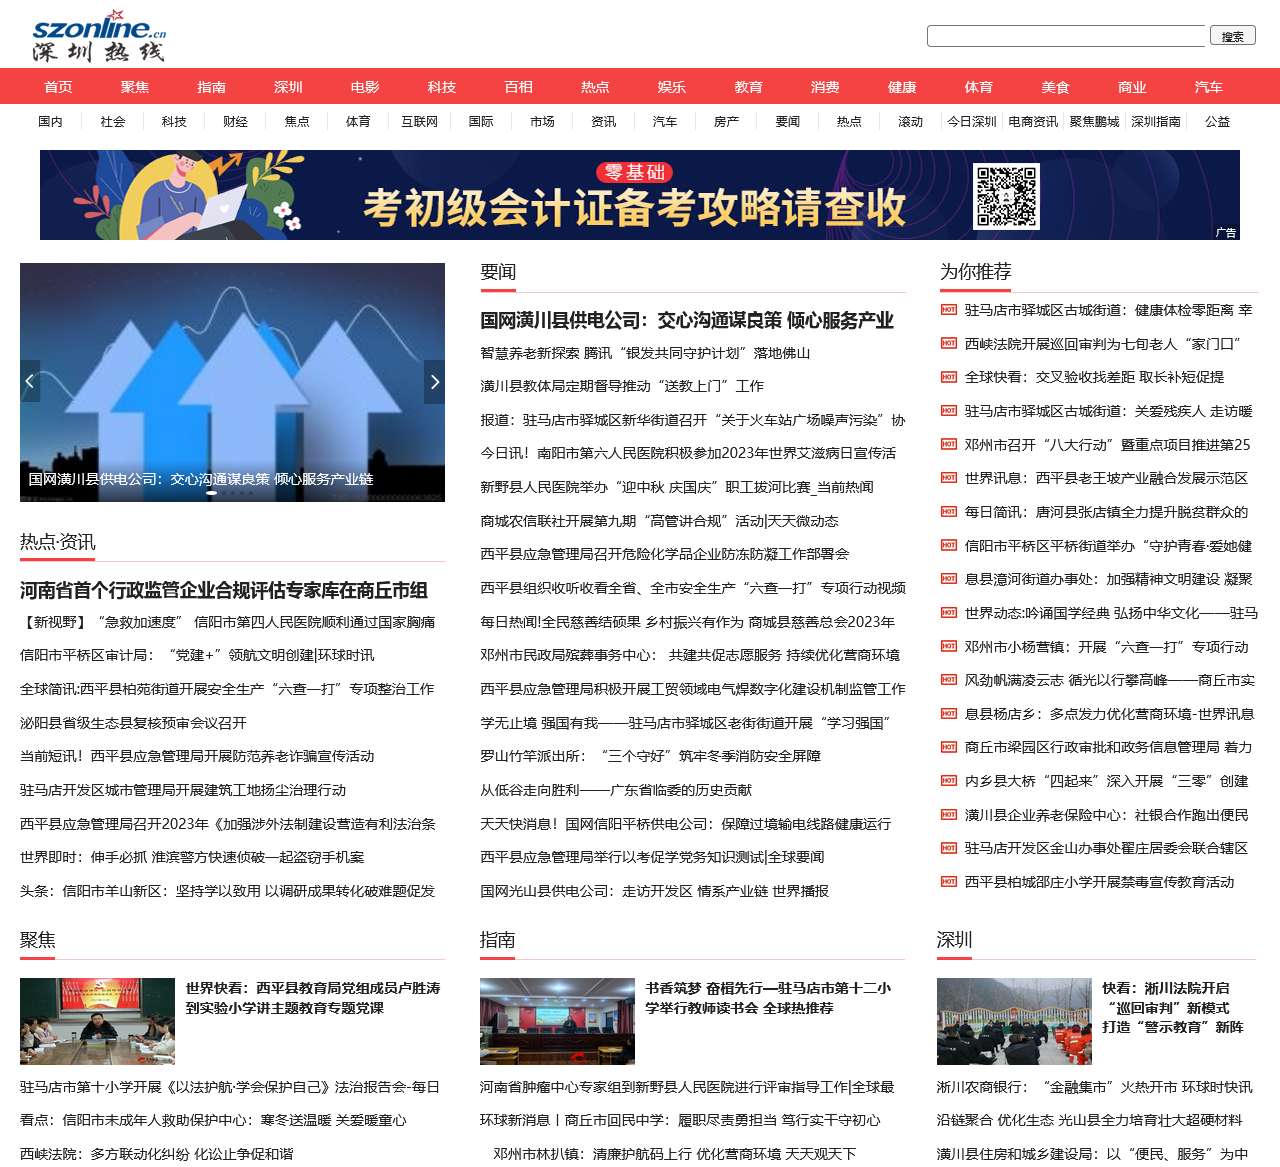Open headline 国网潢川县供电公司 under 要闻

(x=686, y=320)
